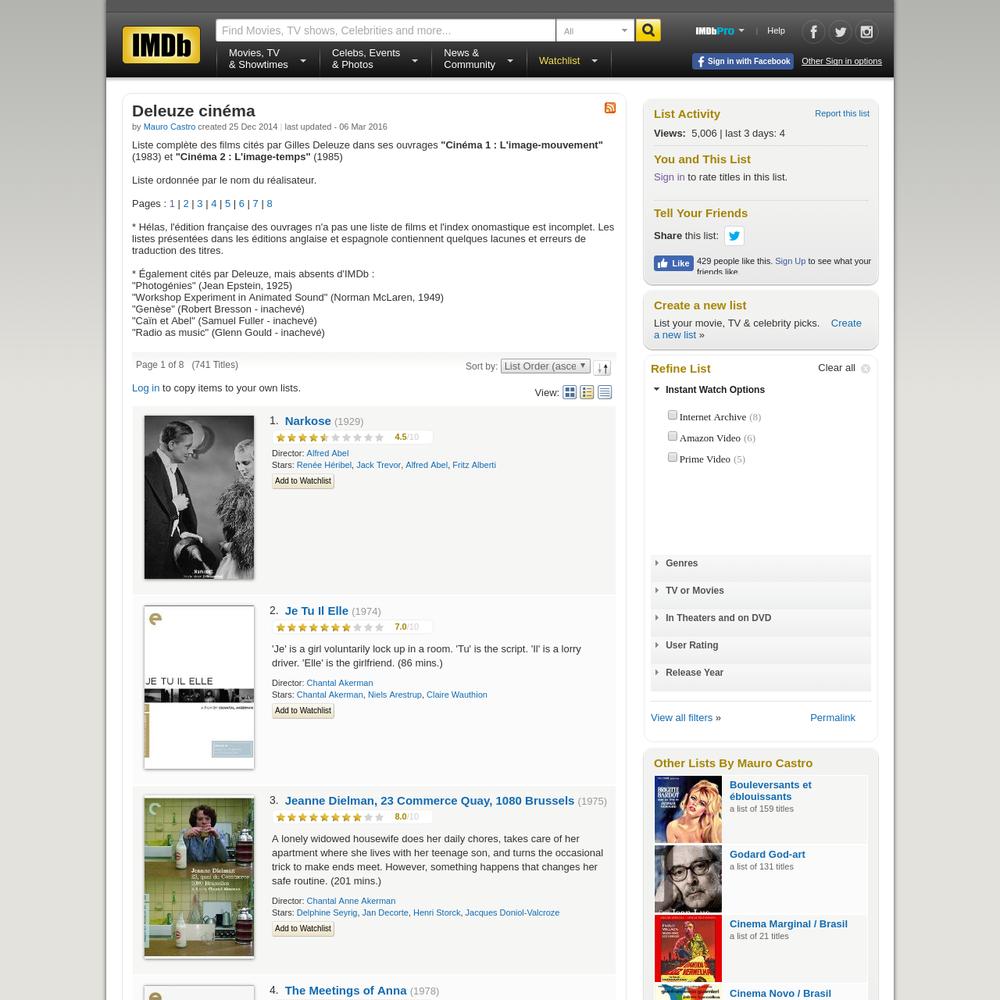
Task: Click Sign Up to see friends' likes
Action: 790,261
